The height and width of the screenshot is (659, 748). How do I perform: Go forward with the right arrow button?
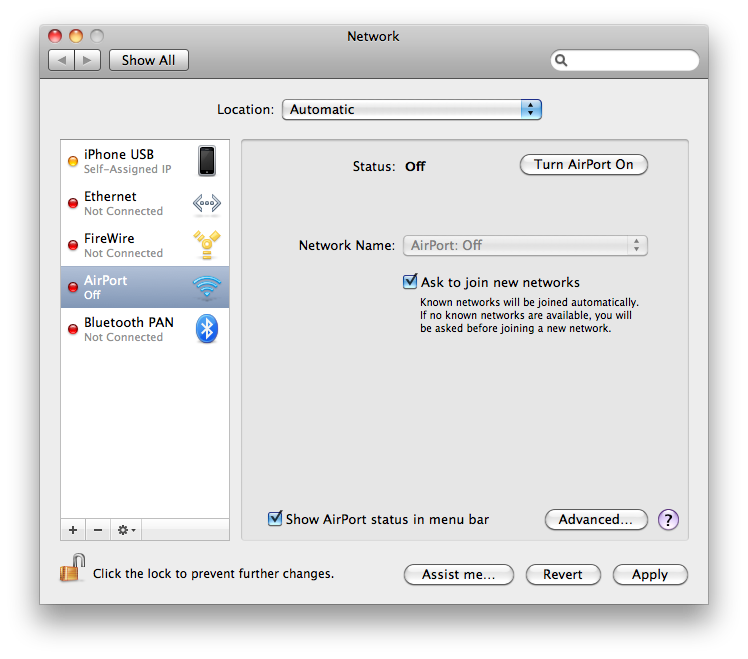coord(87,60)
